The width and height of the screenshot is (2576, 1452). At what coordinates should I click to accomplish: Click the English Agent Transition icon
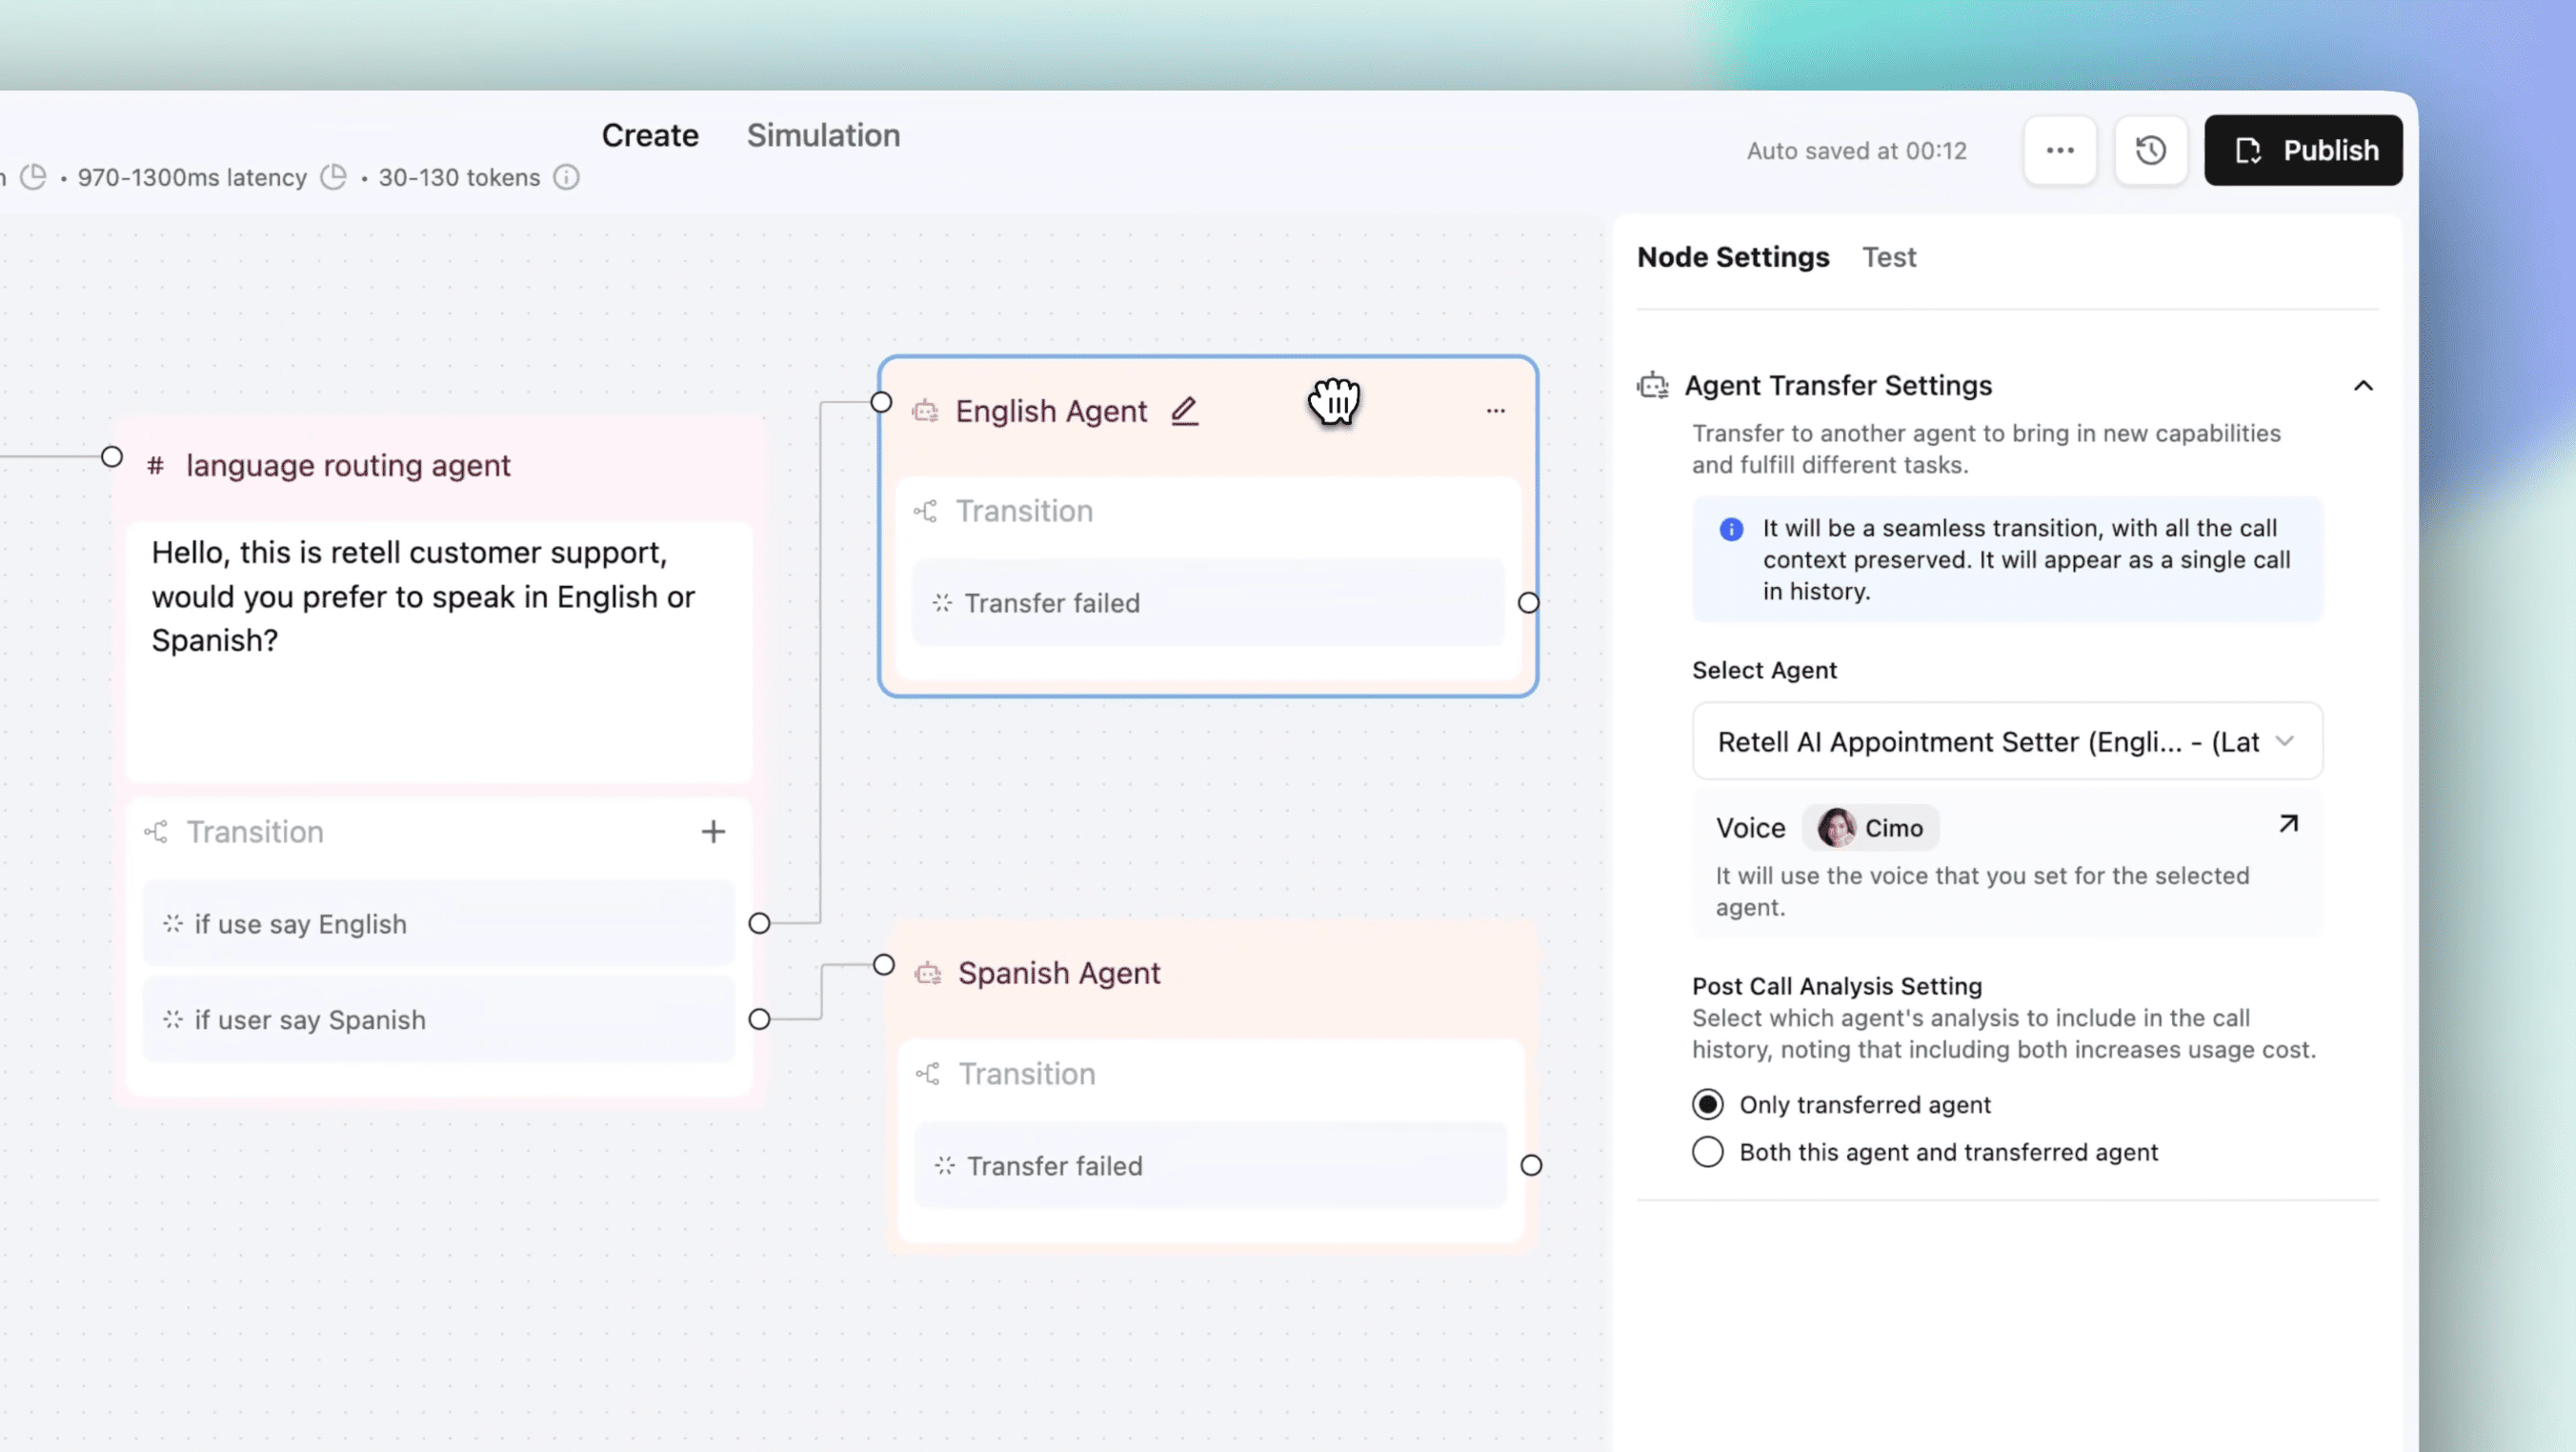925,511
